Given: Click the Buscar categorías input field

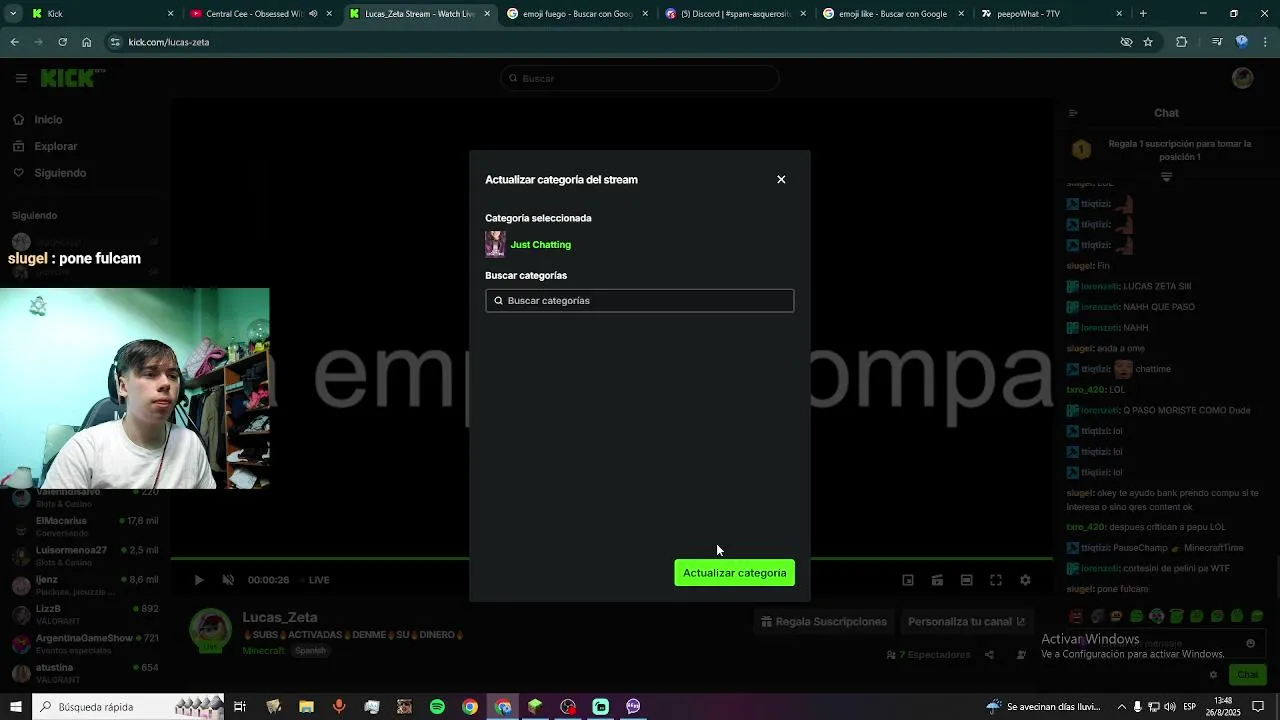Looking at the screenshot, I should point(640,301).
